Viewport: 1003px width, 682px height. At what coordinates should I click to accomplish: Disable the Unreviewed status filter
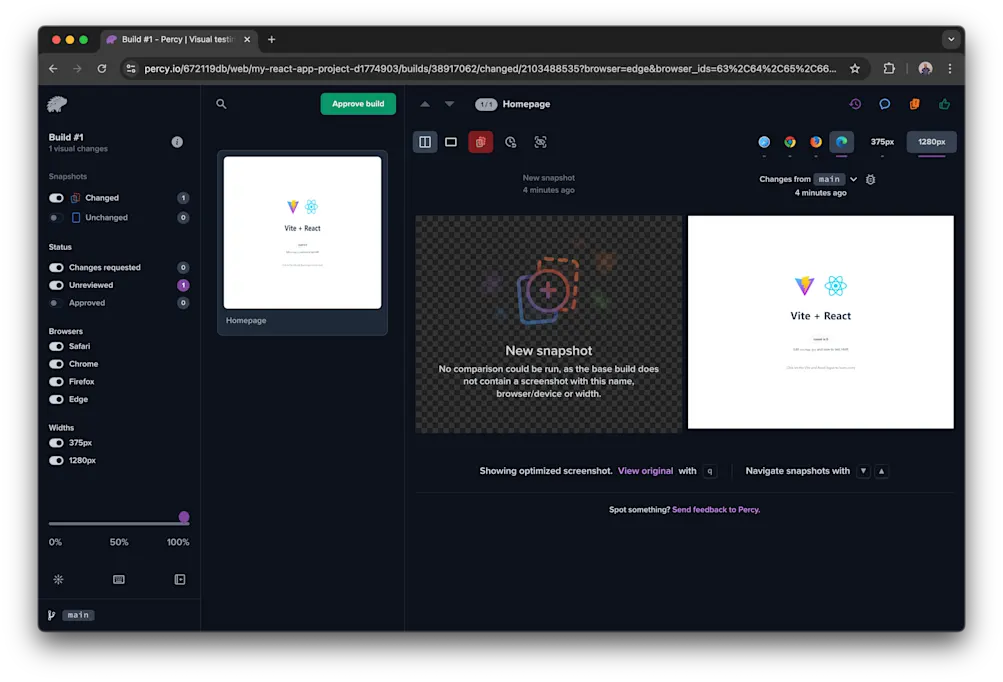point(57,287)
